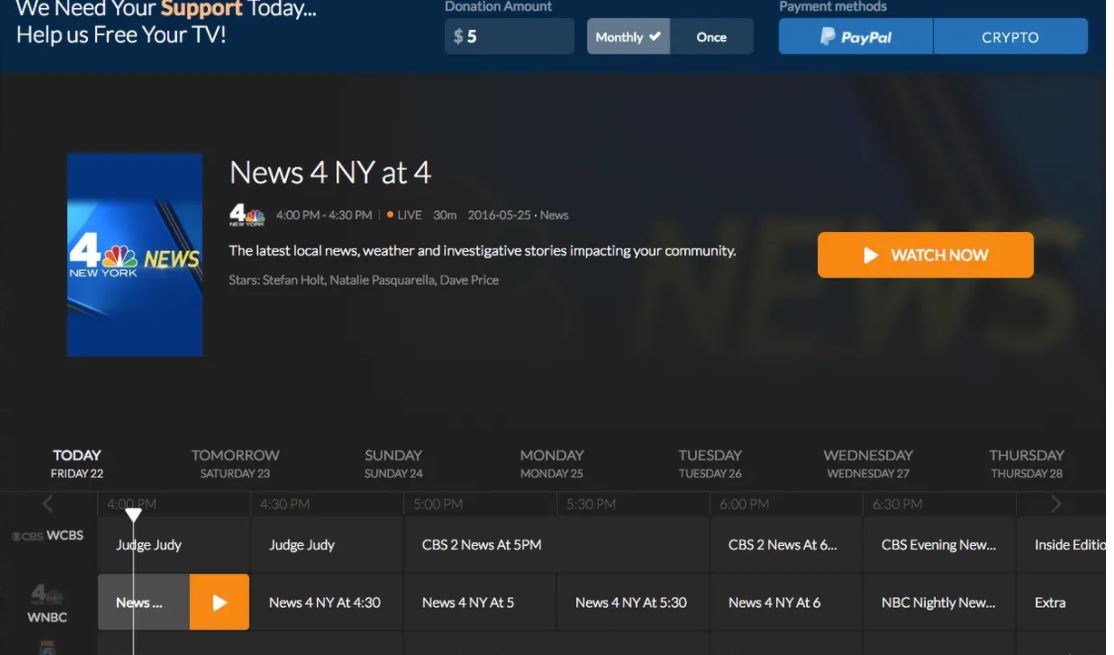The image size is (1114, 655).
Task: Click the orange LIVE indicator
Action: 404,215
